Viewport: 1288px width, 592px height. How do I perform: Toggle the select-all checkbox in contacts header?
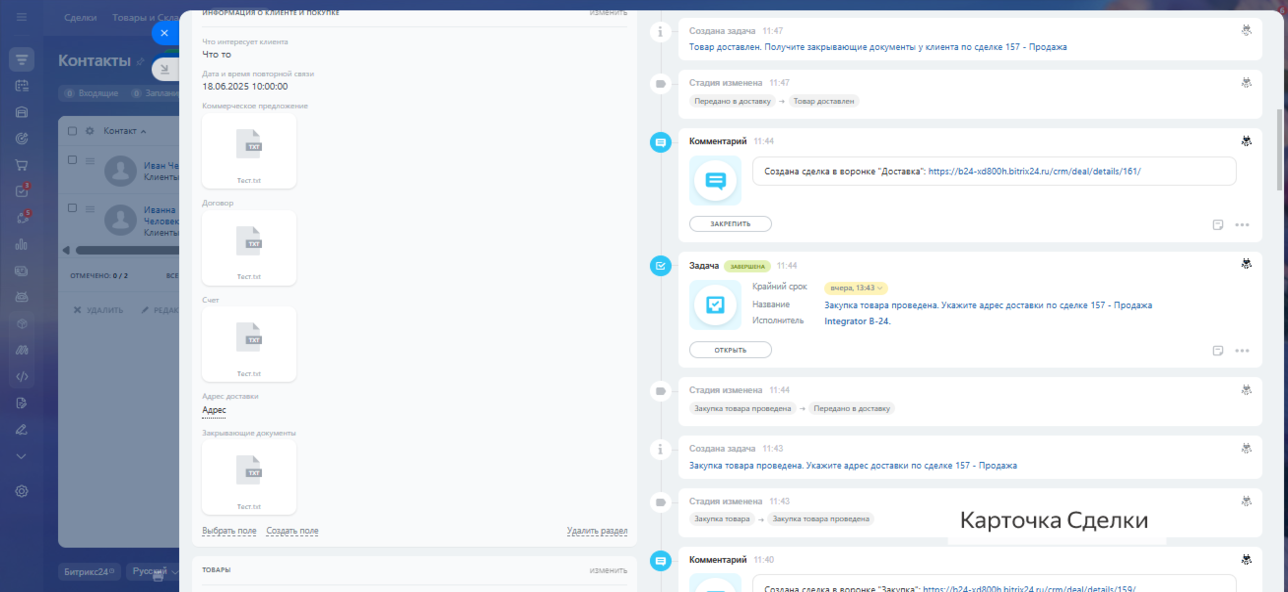tap(73, 131)
